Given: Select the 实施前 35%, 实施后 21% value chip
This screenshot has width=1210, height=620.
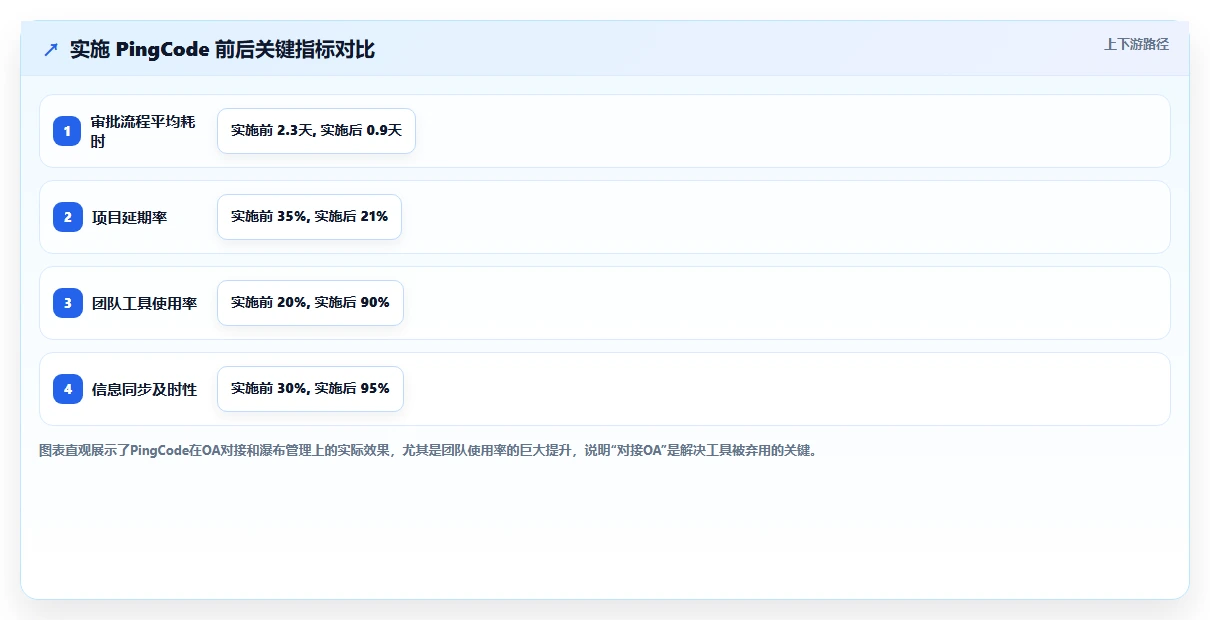Looking at the screenshot, I should (309, 217).
